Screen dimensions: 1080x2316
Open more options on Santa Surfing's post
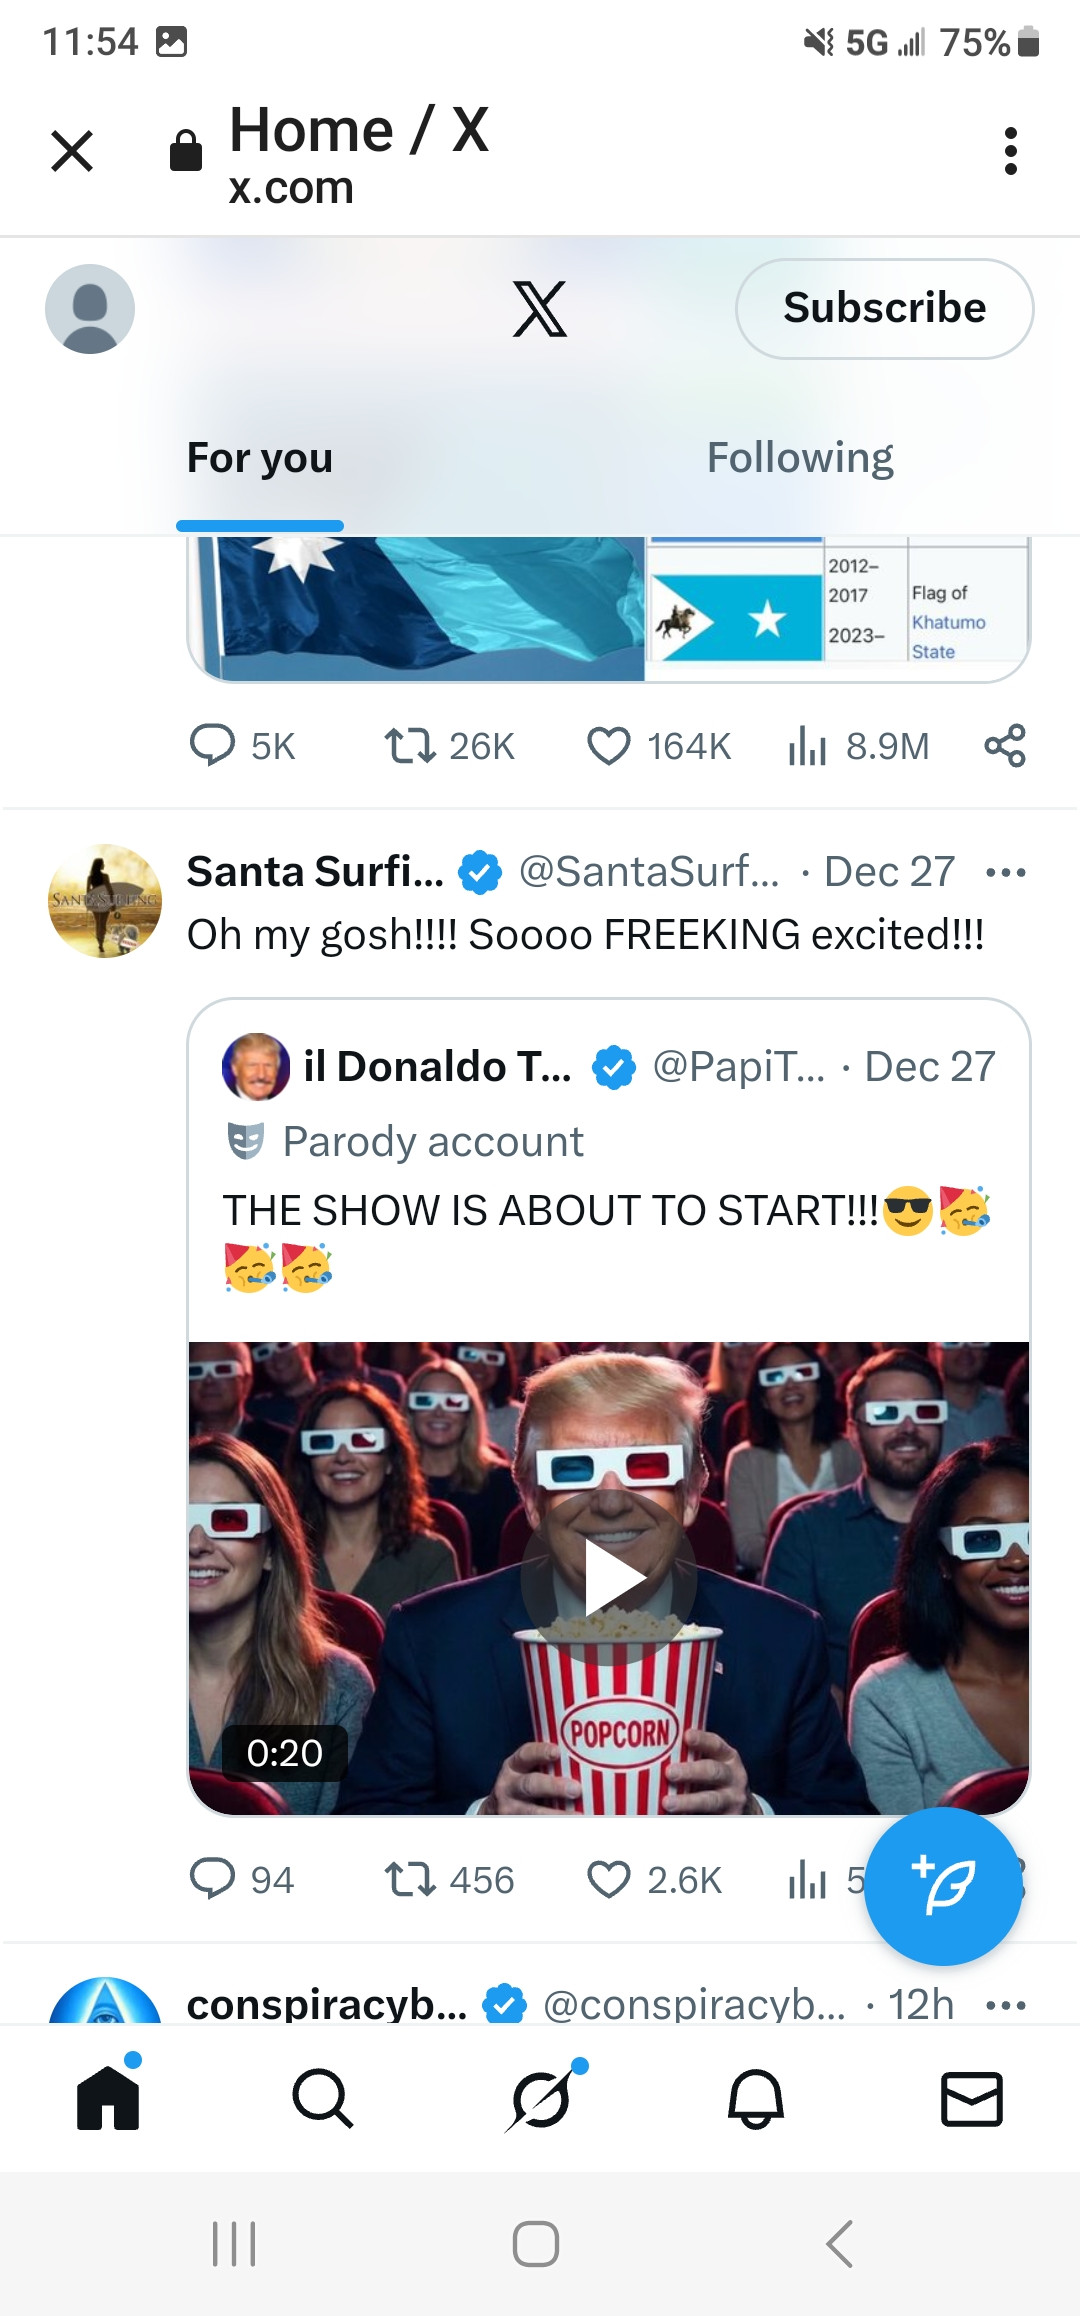tap(1005, 872)
